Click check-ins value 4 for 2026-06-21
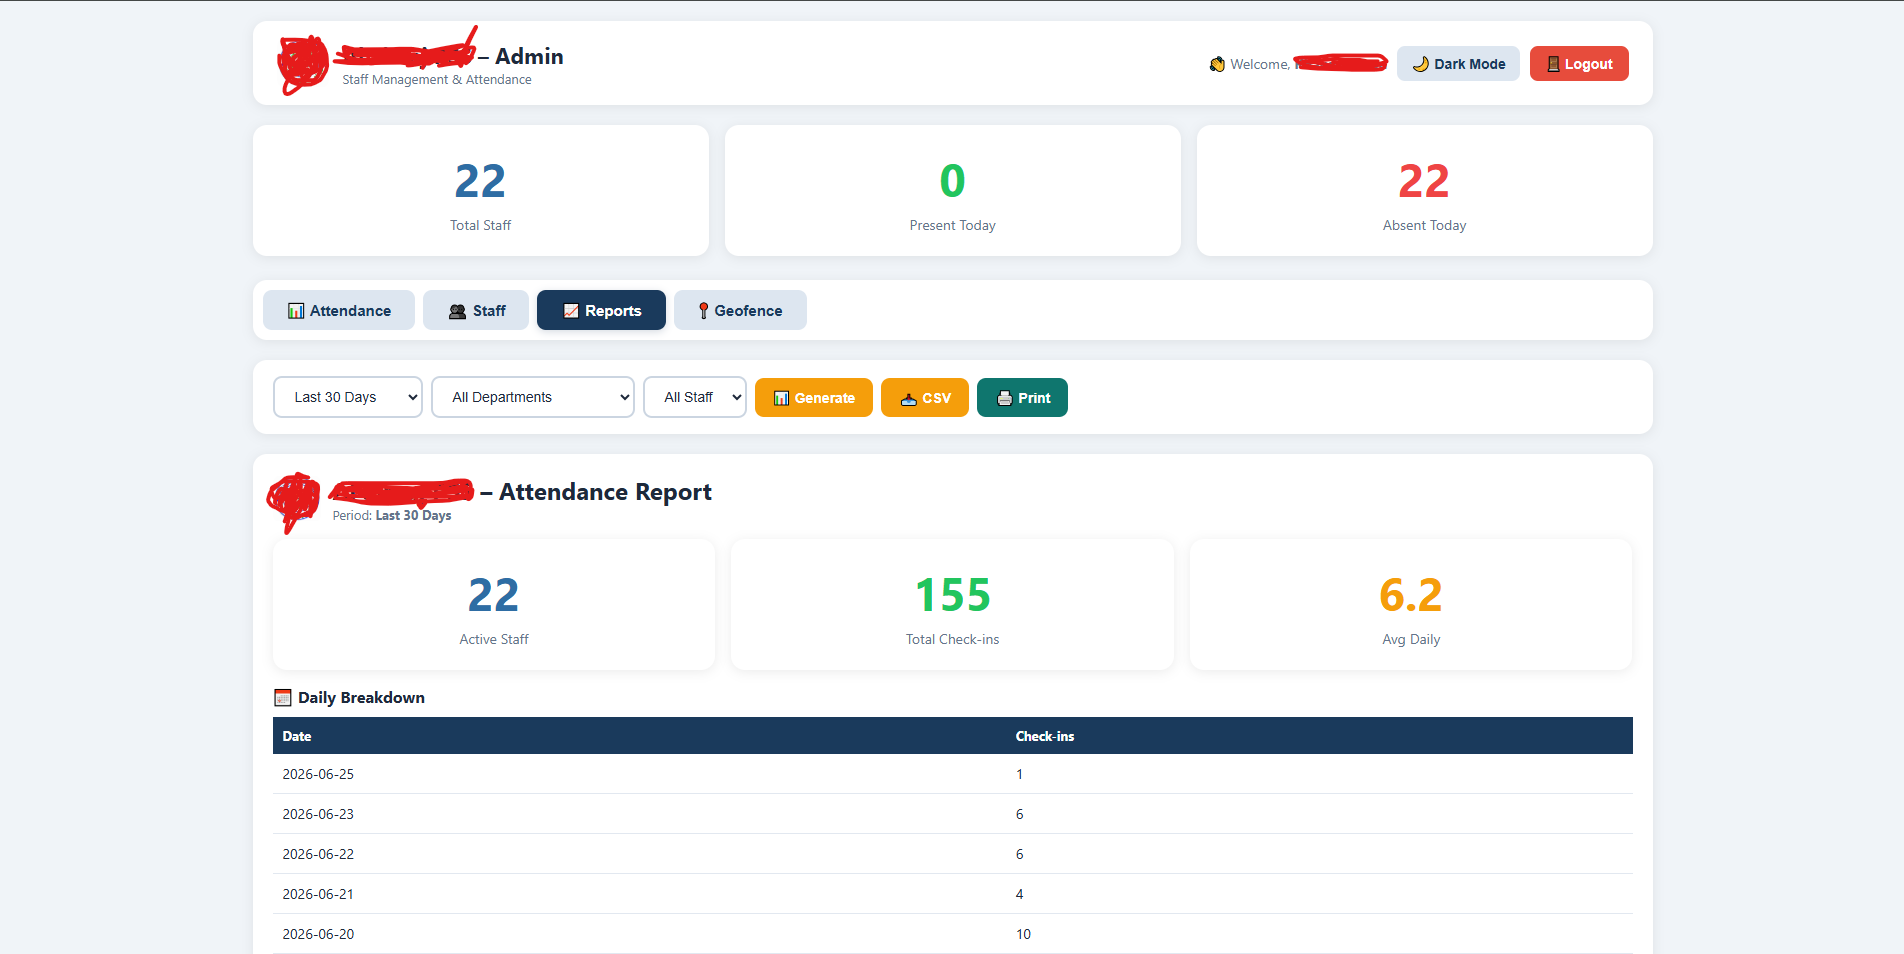Screen dimensions: 1904x954 [1019, 894]
